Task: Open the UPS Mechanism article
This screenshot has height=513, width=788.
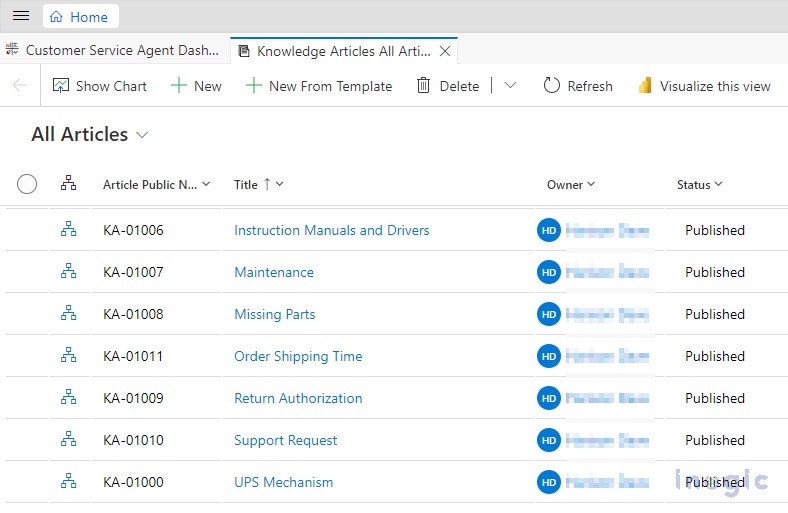Action: pos(283,482)
